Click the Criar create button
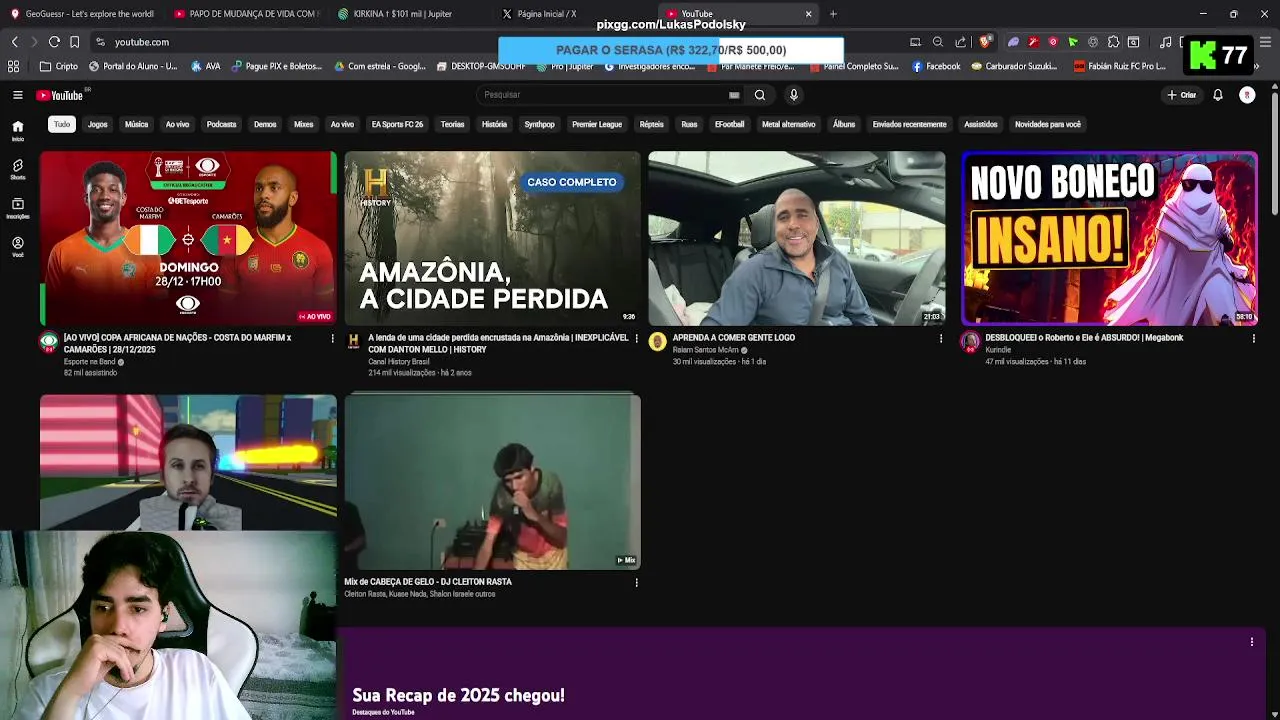 point(1181,95)
